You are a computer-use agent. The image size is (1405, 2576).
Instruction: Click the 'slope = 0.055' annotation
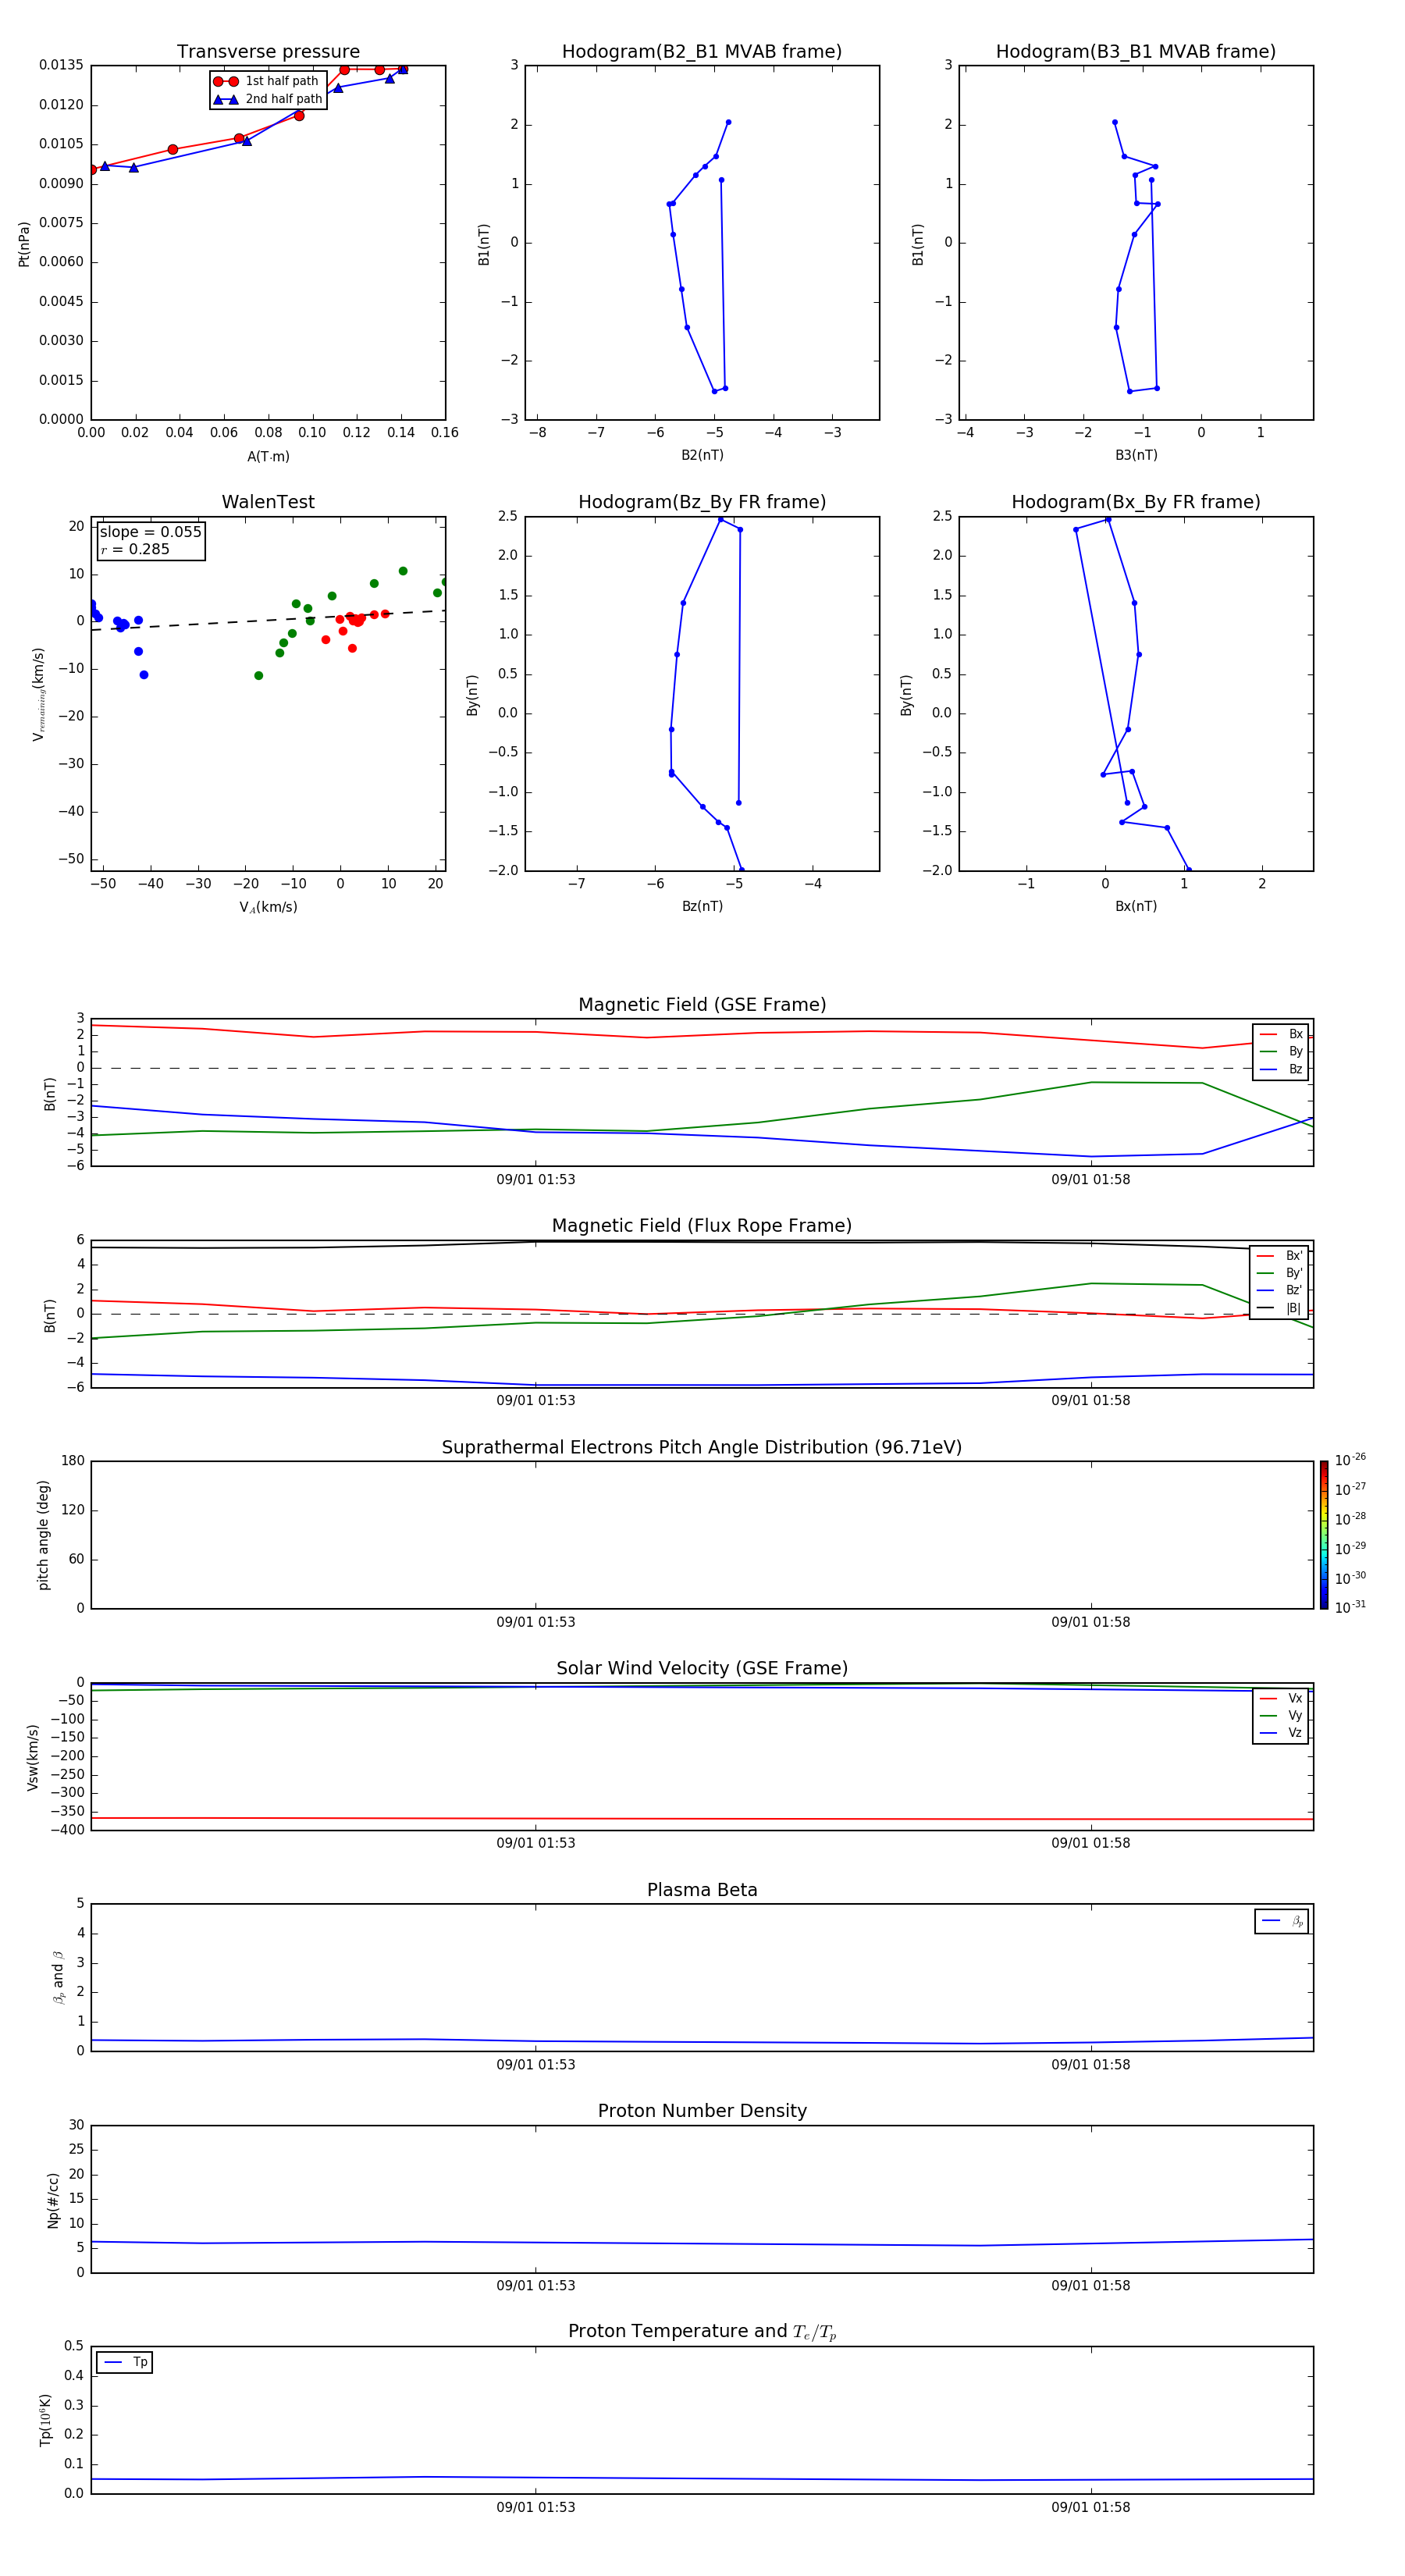(x=151, y=532)
